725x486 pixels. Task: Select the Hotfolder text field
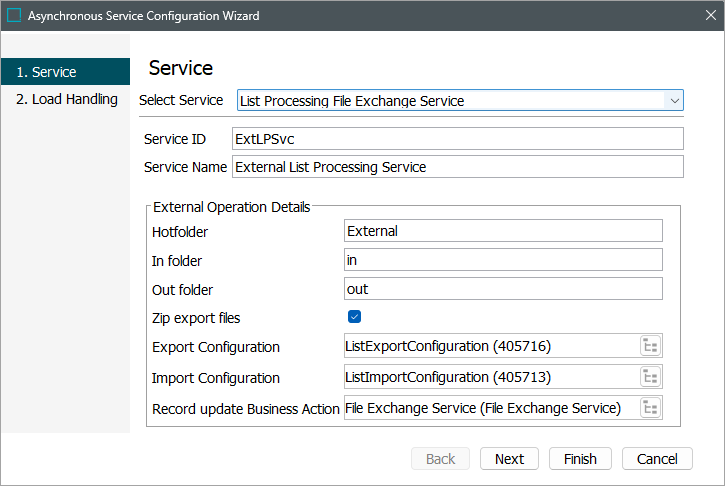coord(503,231)
